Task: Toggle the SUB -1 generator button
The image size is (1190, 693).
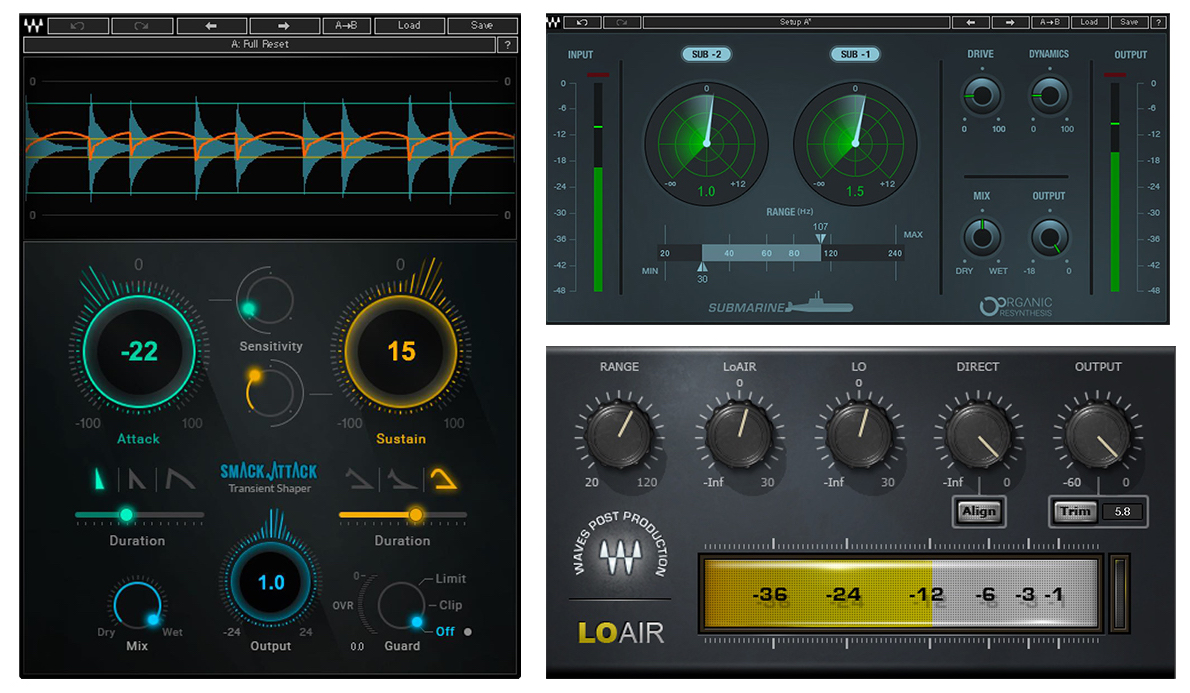Action: pos(855,55)
